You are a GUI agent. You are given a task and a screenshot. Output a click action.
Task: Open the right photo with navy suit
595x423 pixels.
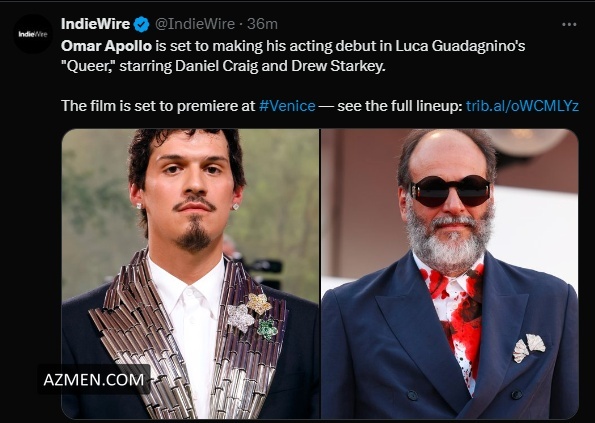click(x=450, y=274)
